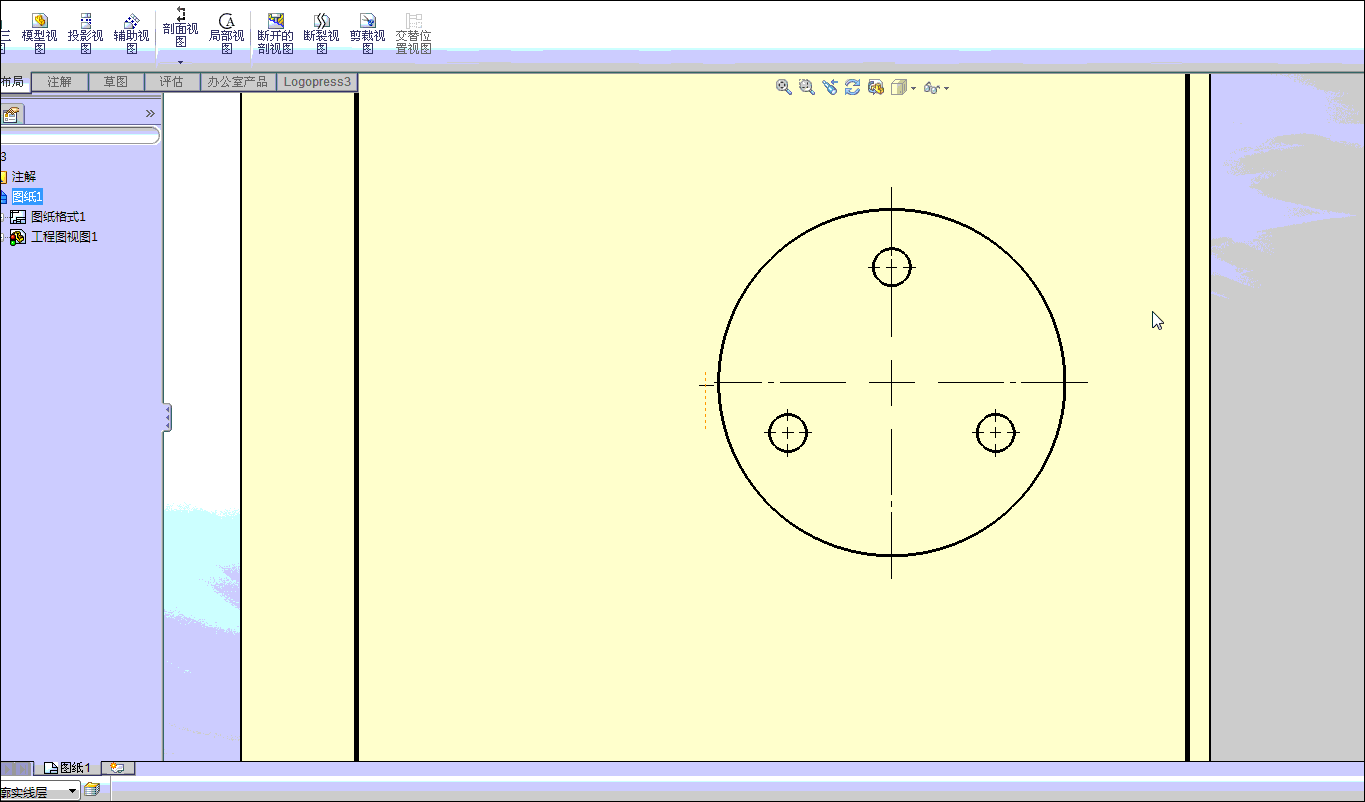The width and height of the screenshot is (1365, 802).
Task: Click the 交替位置视图 (Alternate Position View) tool
Action: point(414,33)
